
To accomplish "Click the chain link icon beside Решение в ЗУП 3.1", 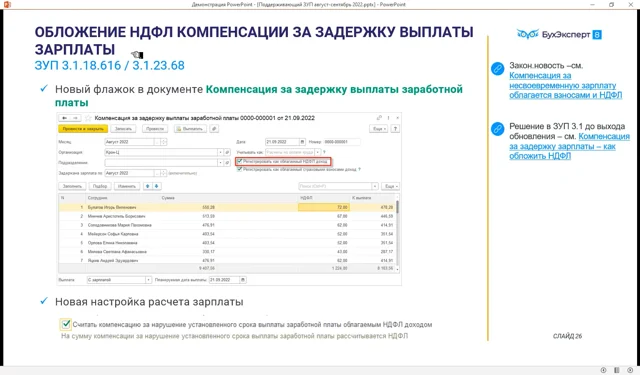I will point(497,129).
